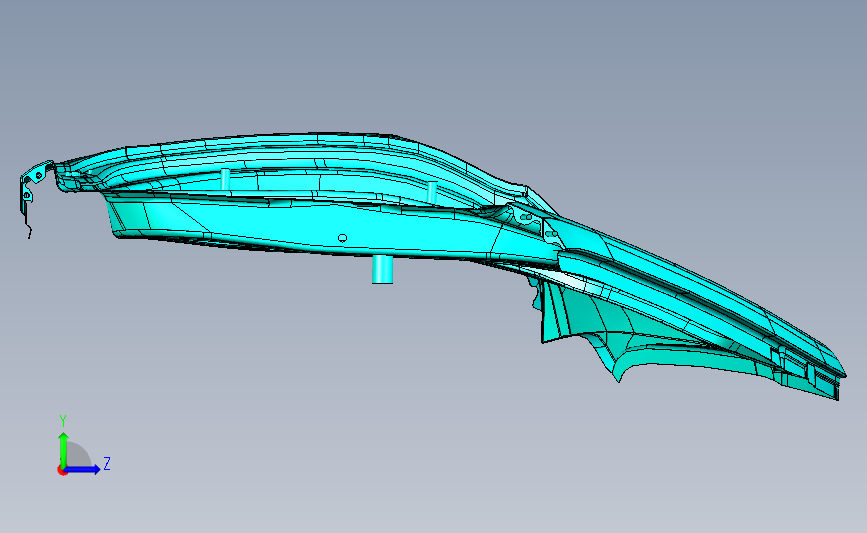Click the 'Y' axis label text
The image size is (867, 533).
[x=63, y=421]
